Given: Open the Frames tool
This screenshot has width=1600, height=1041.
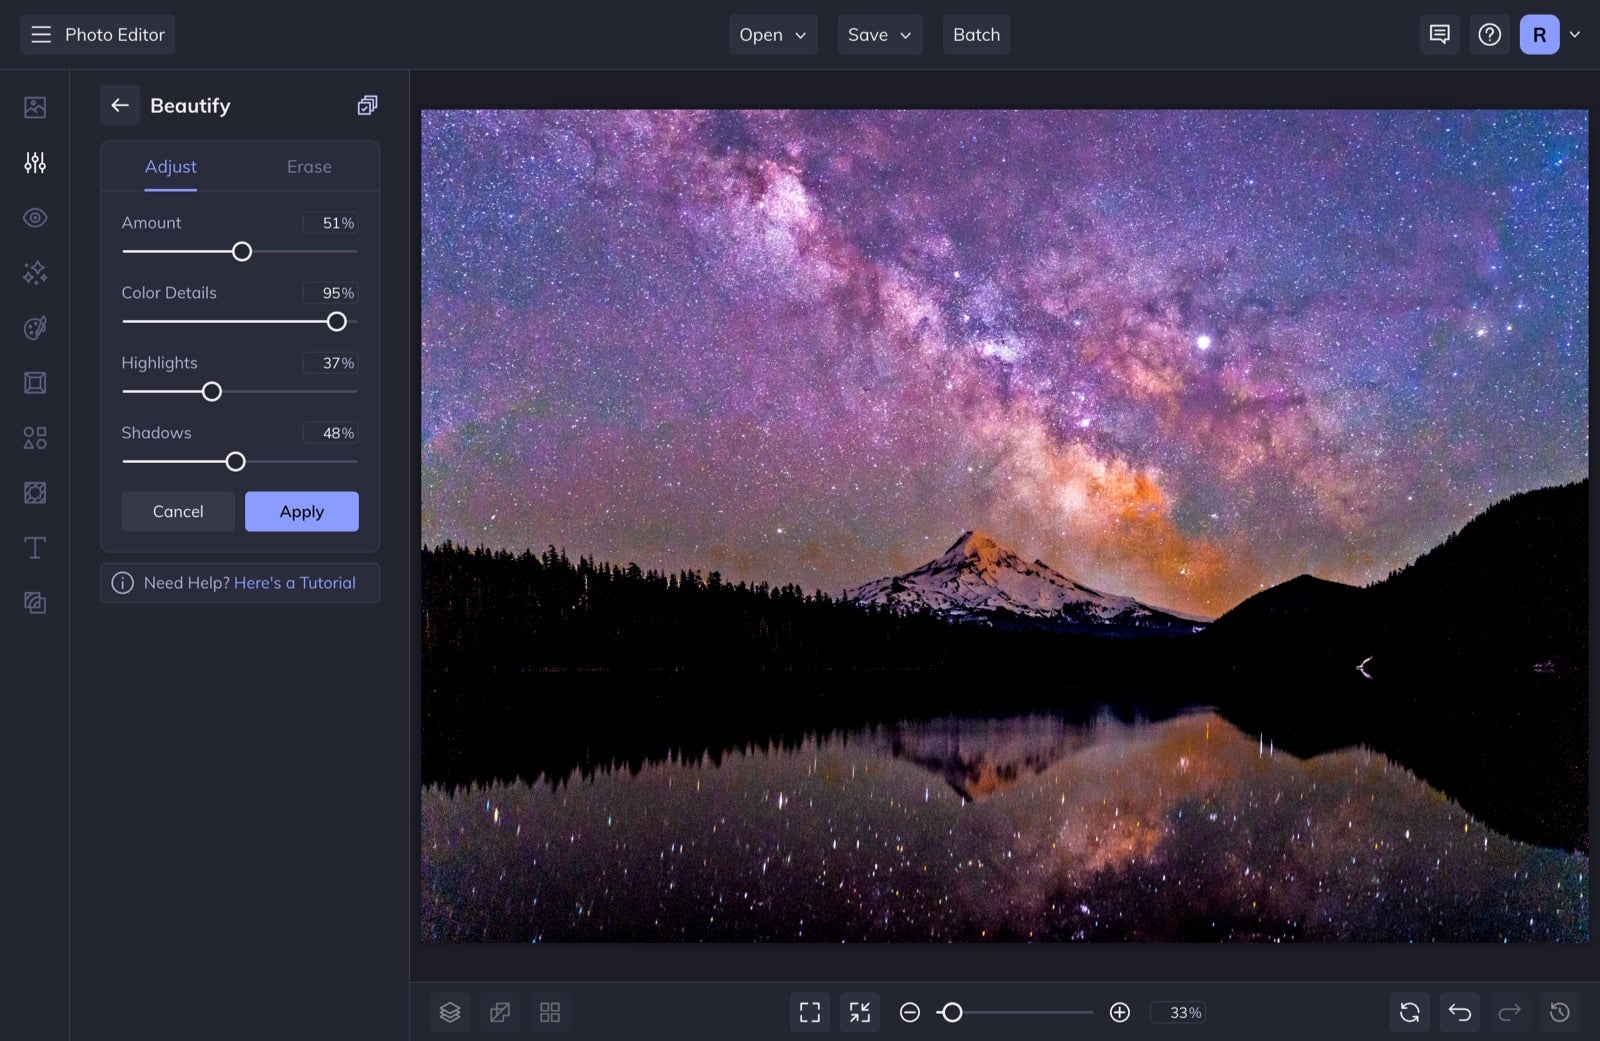Looking at the screenshot, I should (34, 382).
